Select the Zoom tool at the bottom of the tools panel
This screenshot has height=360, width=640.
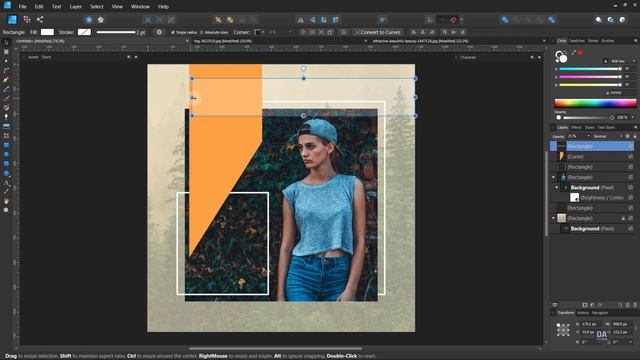6,210
